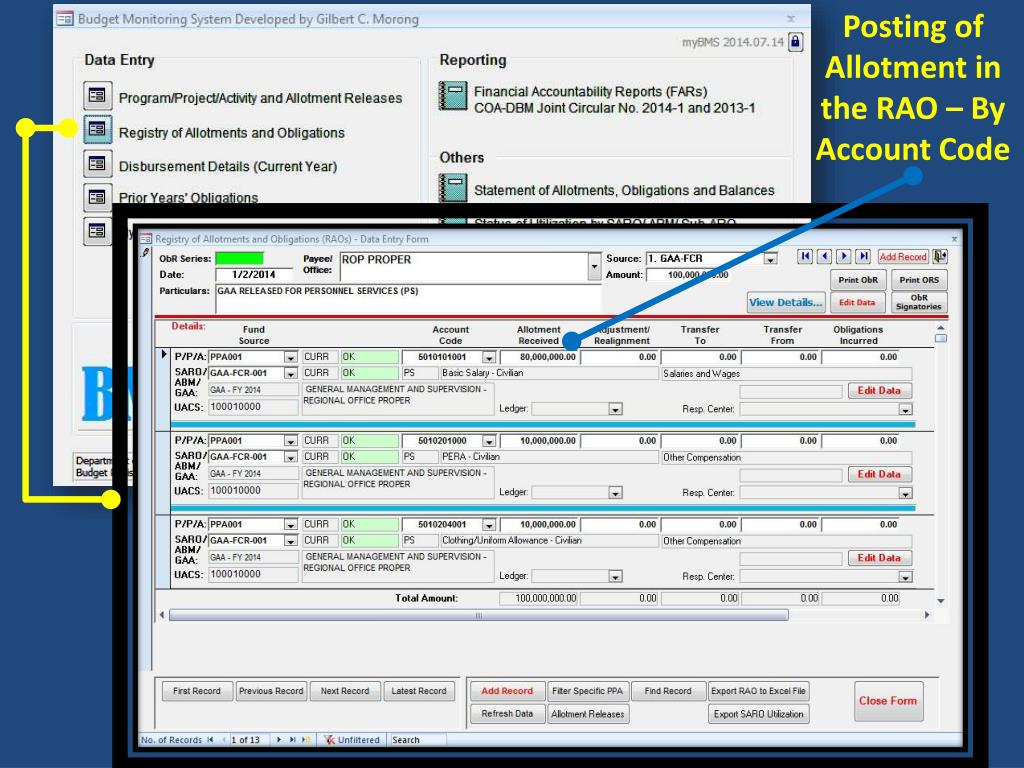
Task: Click Refresh Data button
Action: click(507, 714)
